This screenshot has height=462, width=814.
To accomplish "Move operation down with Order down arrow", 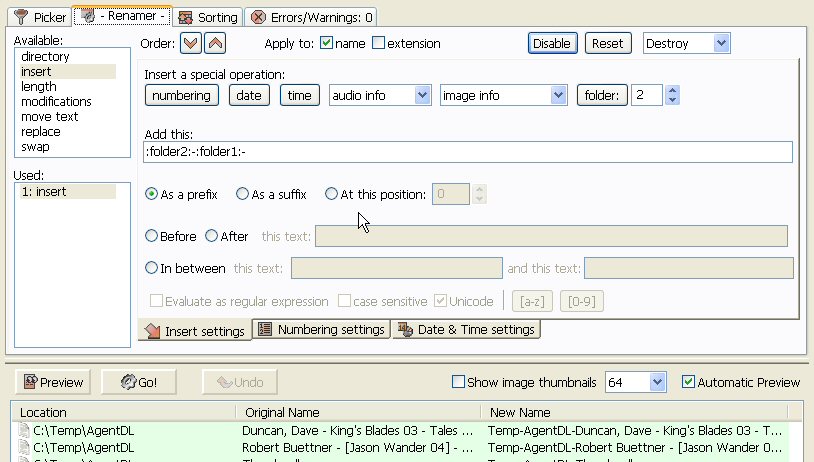I will (191, 44).
